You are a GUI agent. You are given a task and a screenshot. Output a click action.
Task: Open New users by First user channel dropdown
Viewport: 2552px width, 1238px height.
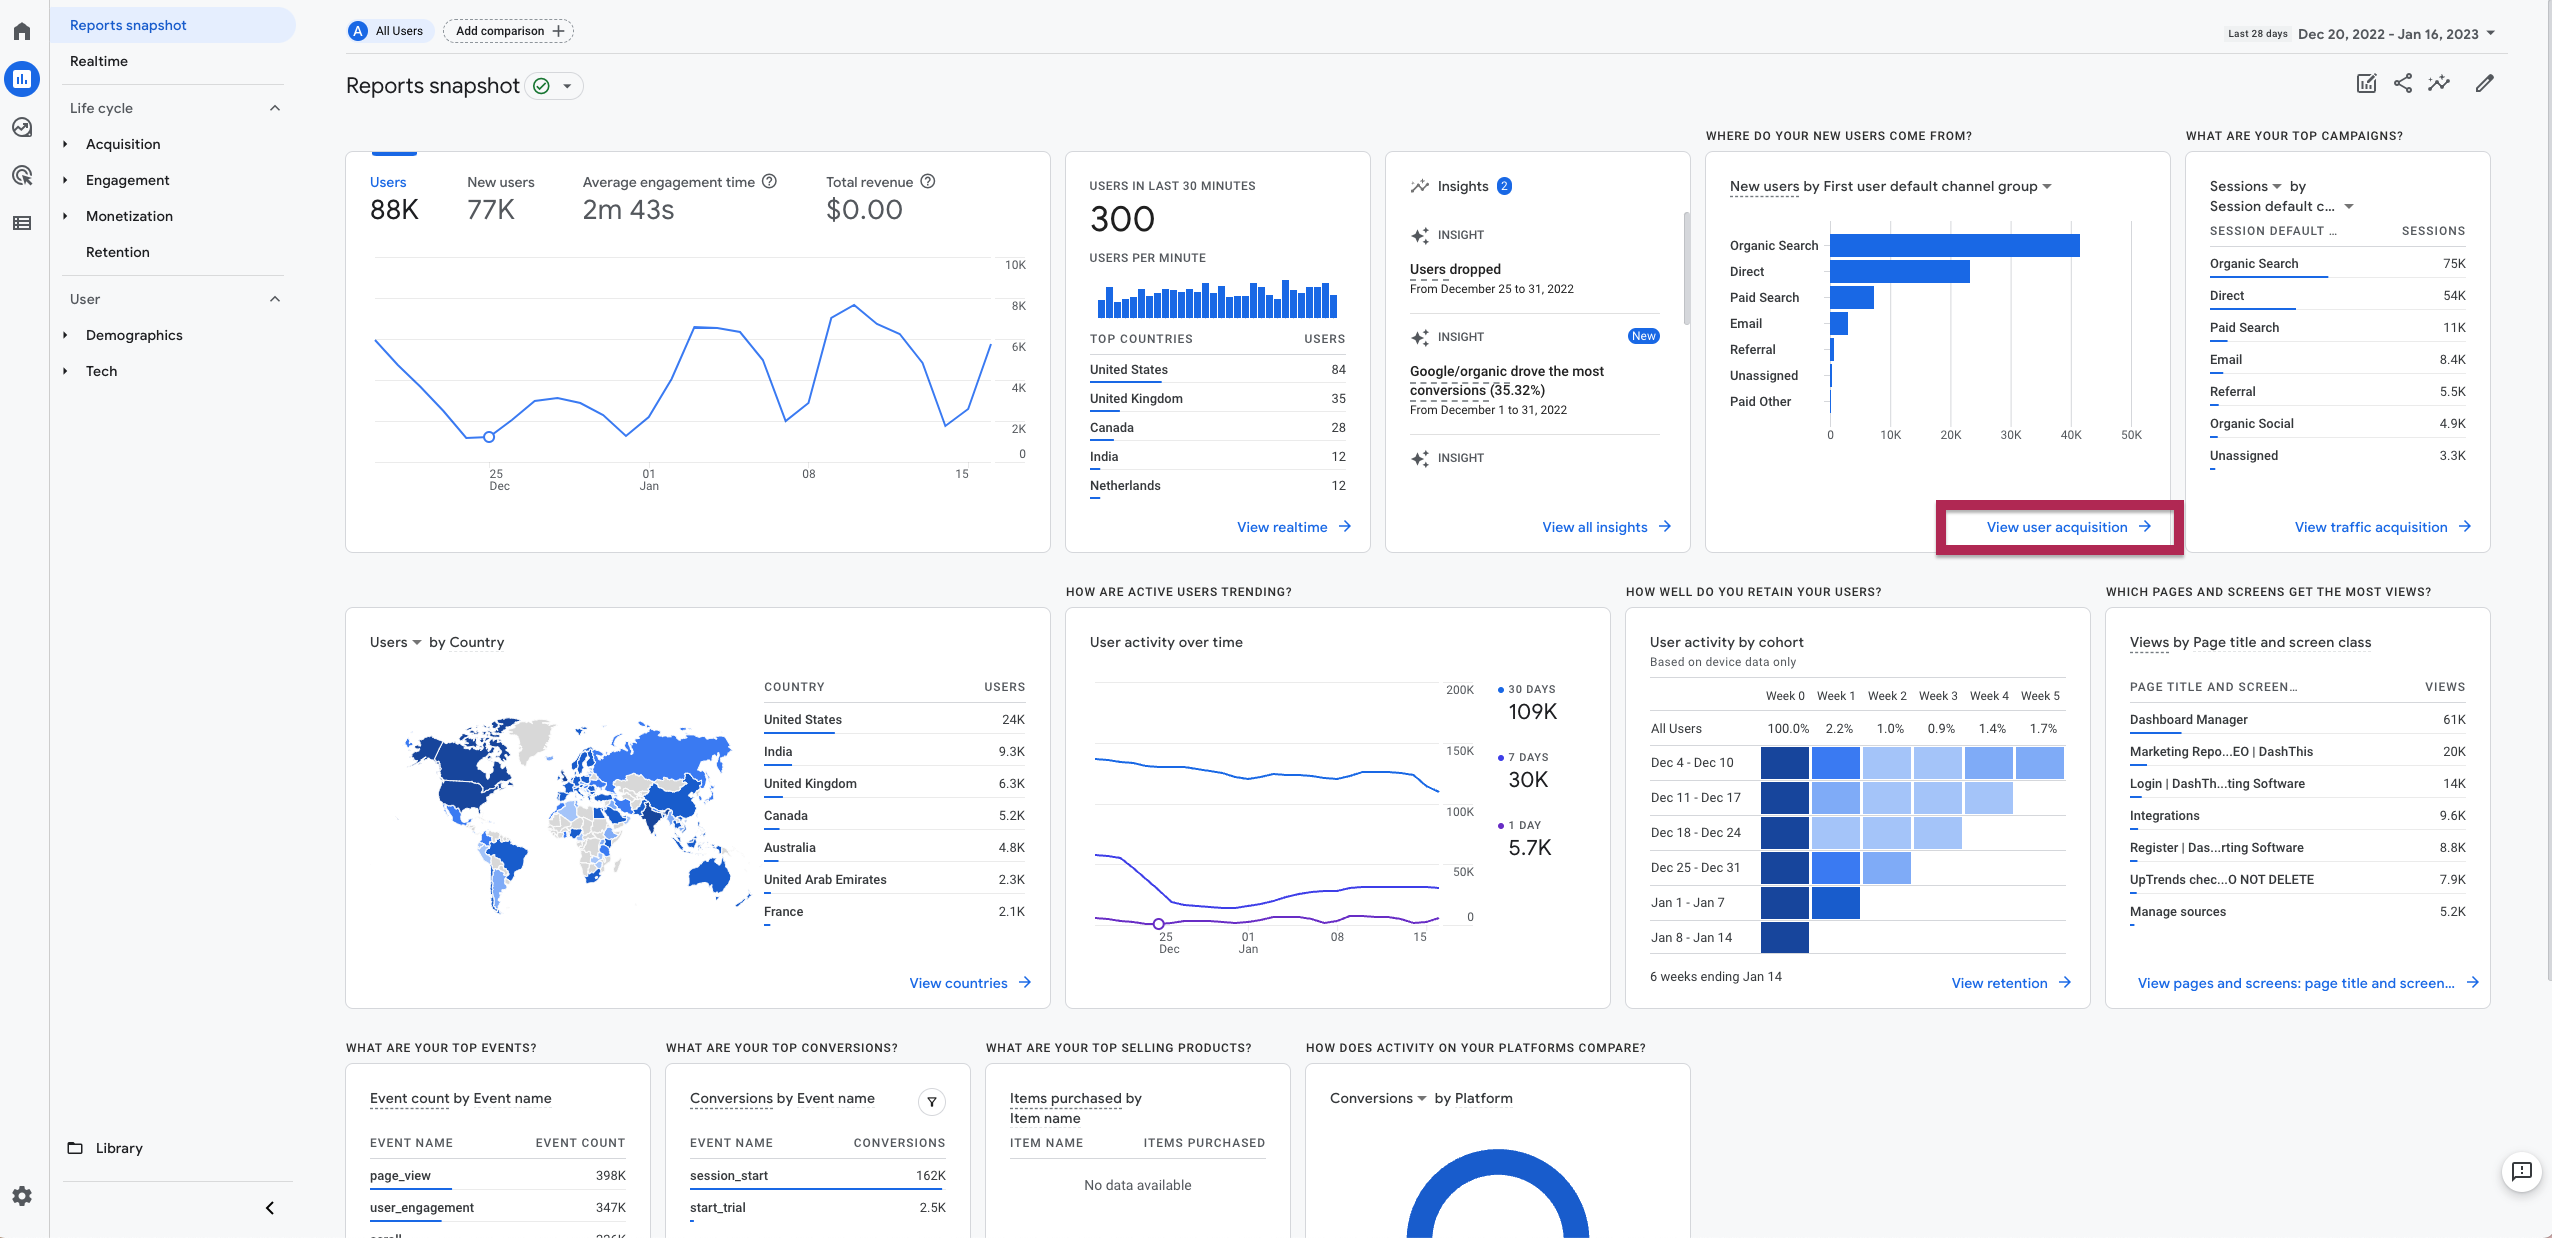2047,187
